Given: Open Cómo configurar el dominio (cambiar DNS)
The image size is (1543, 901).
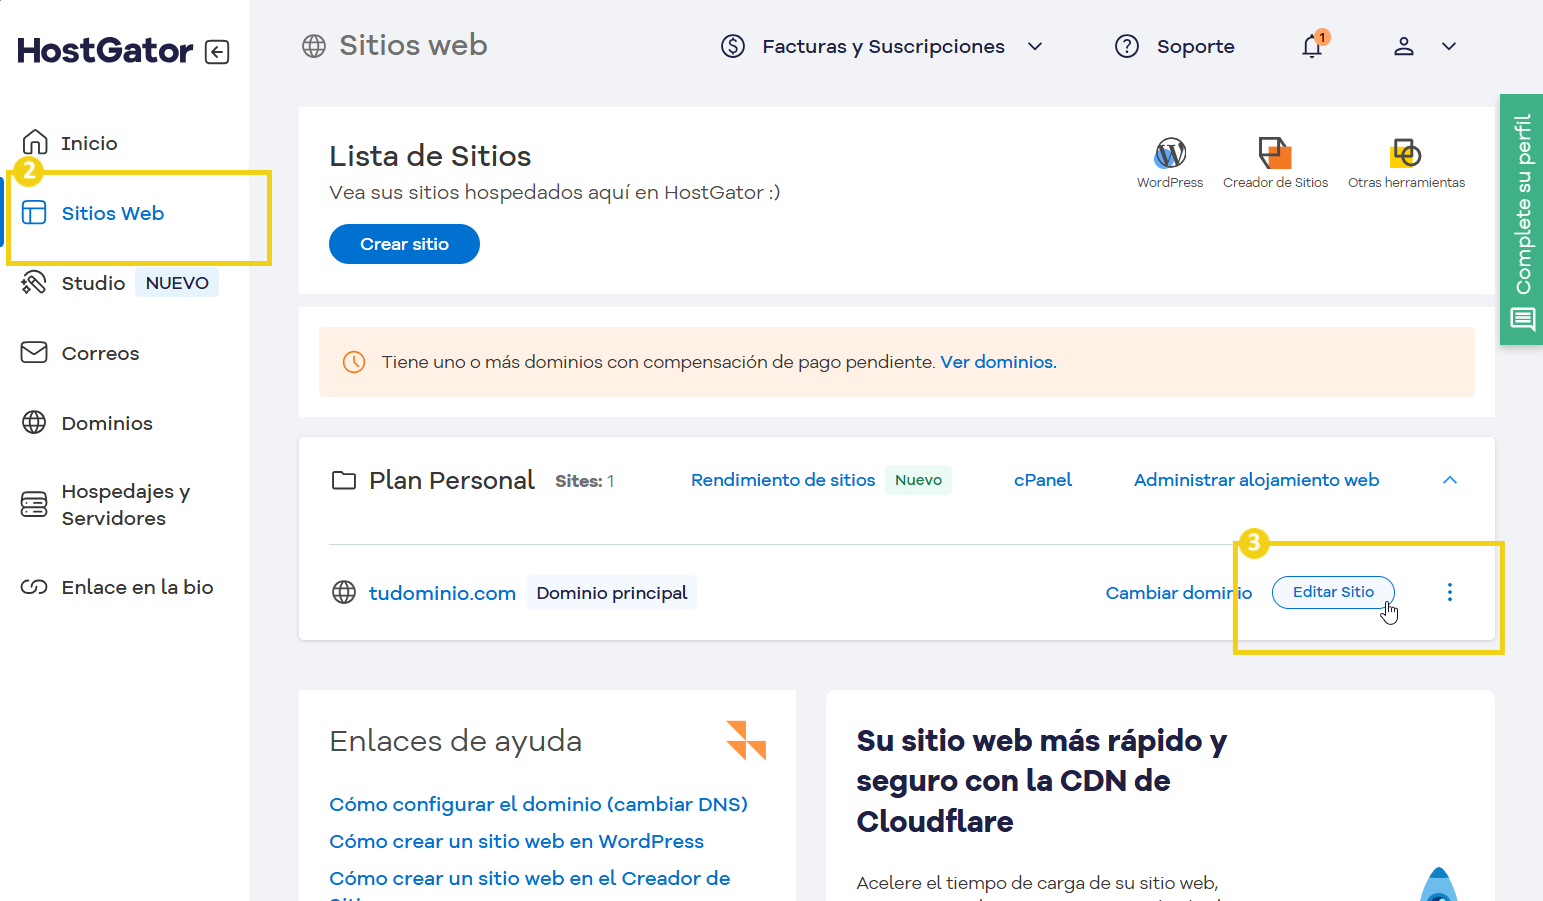Looking at the screenshot, I should 538,804.
